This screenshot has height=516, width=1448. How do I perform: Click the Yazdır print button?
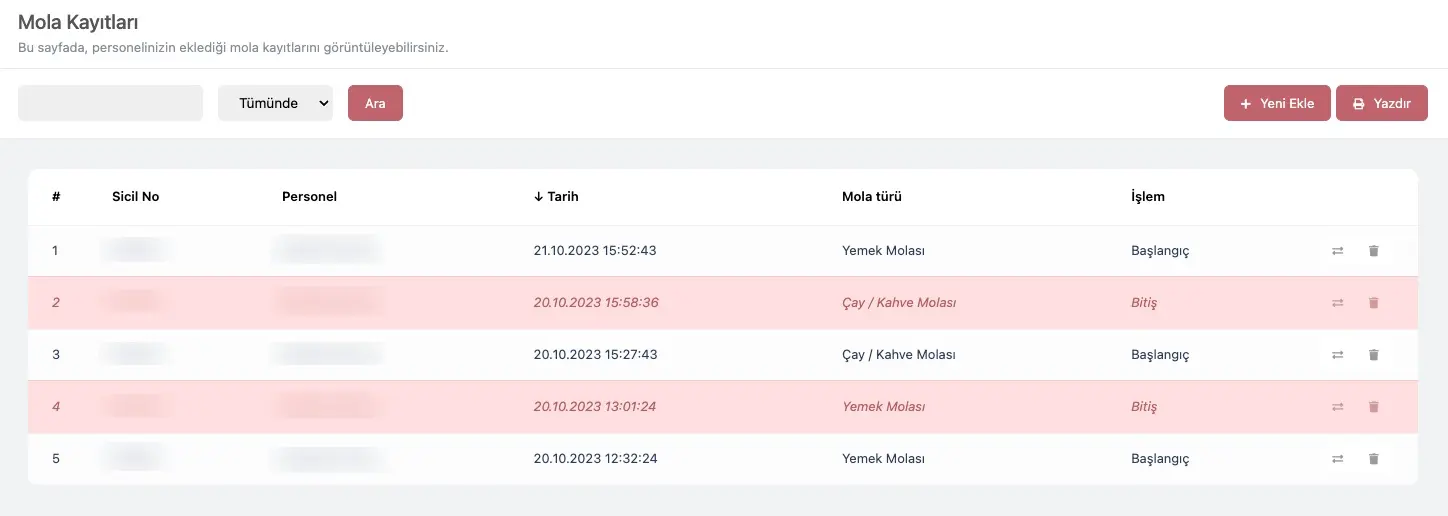(x=1381, y=103)
